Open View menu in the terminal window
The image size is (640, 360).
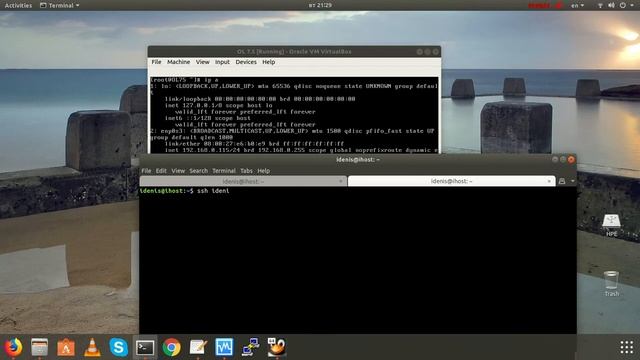coord(178,171)
